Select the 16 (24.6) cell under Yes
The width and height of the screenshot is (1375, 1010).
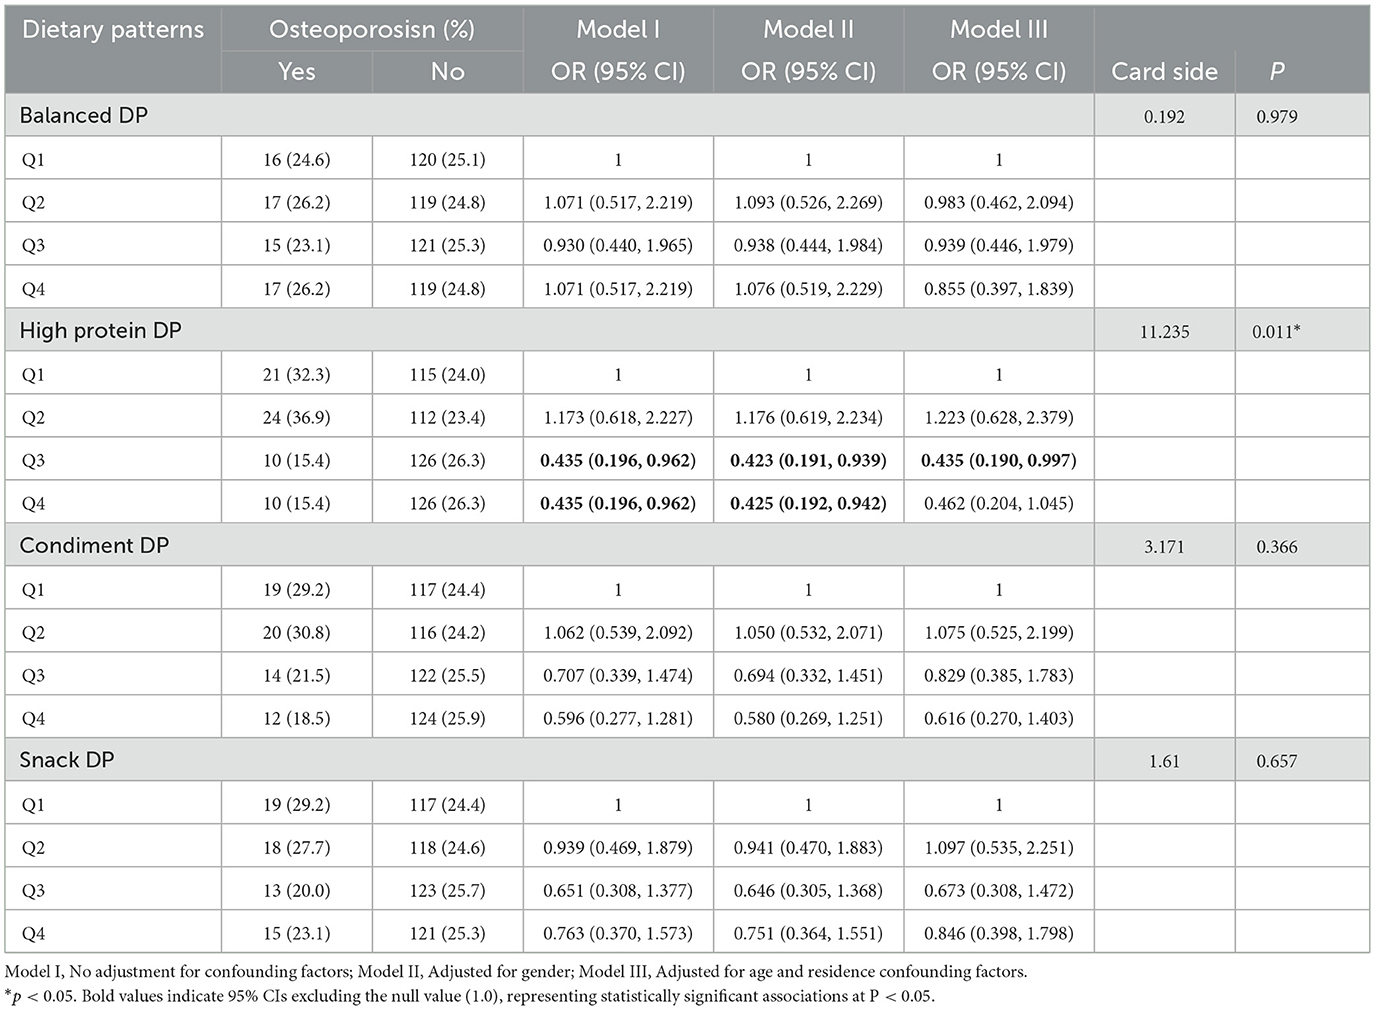click(296, 160)
